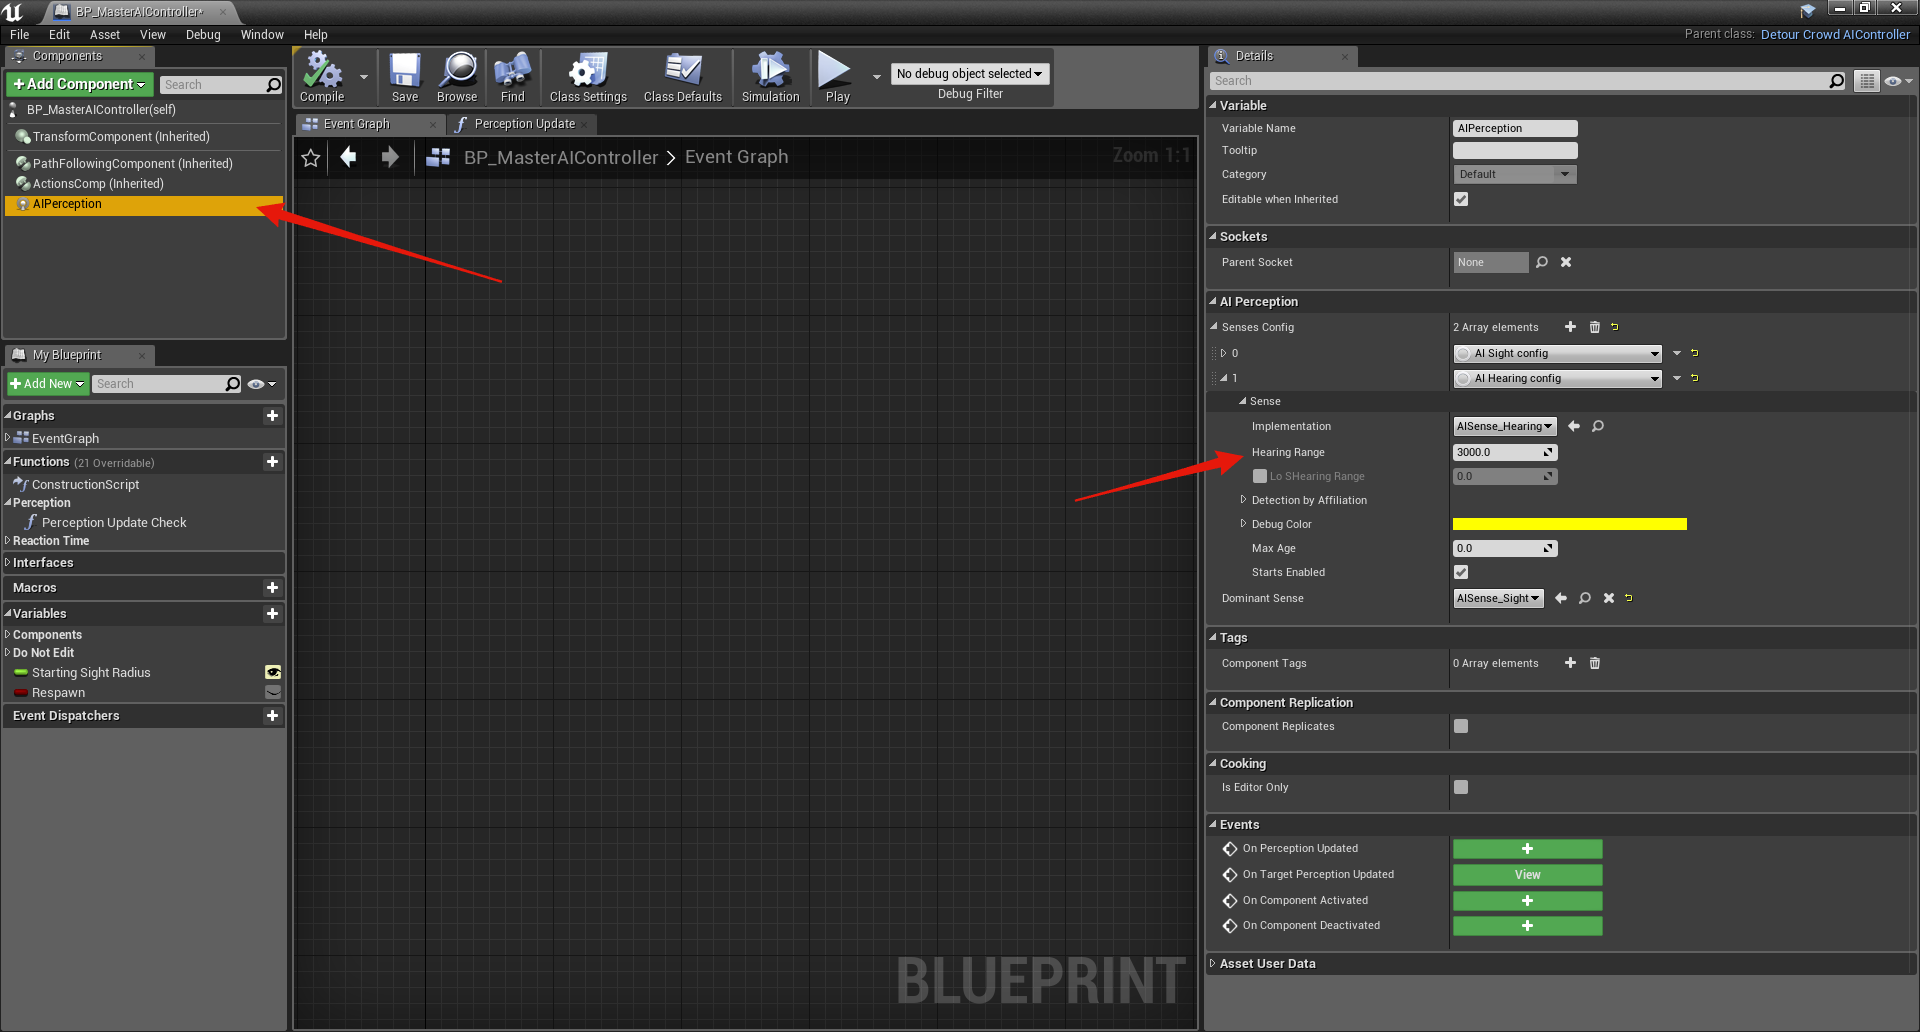The image size is (1920, 1032).
Task: Expand Detection by Affiliation section
Action: click(x=1244, y=500)
